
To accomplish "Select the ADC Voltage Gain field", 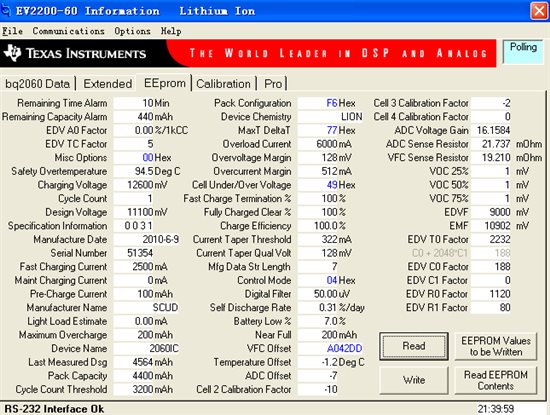I will (491, 130).
